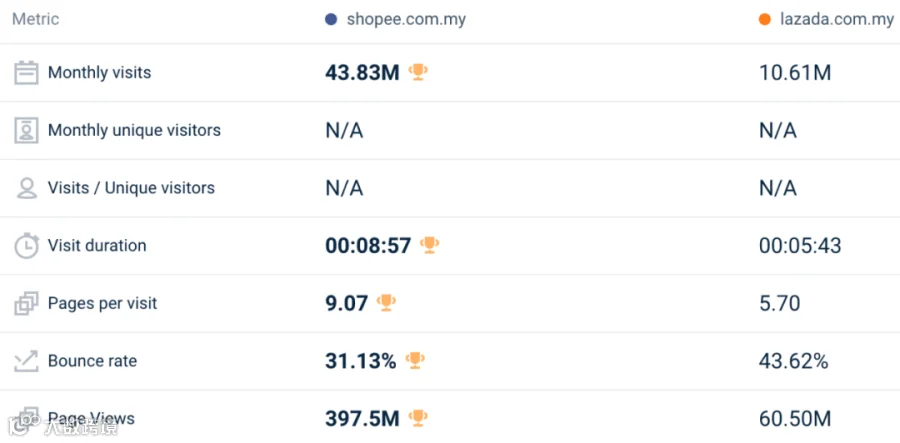Screen dimensions: 900x443
Task: Click the orange dot beside lazada.com.my
Action: (765, 20)
